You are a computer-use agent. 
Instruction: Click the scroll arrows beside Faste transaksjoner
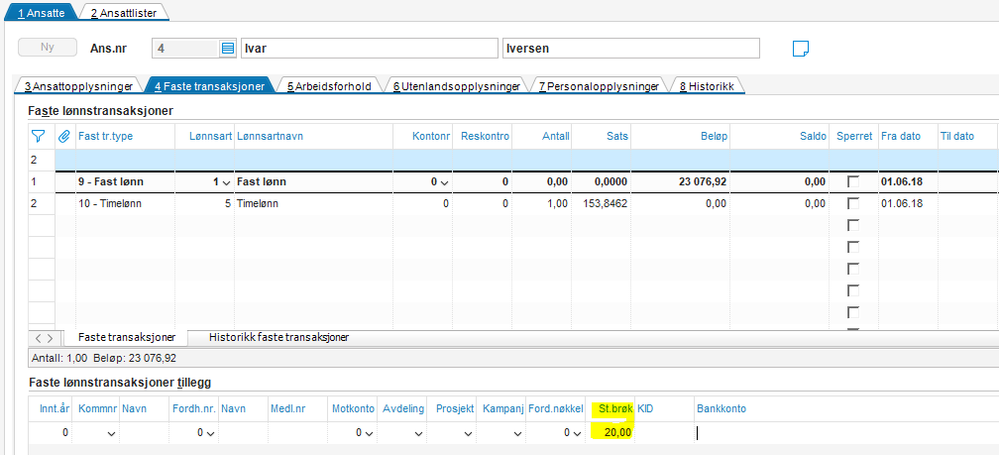click(x=44, y=338)
